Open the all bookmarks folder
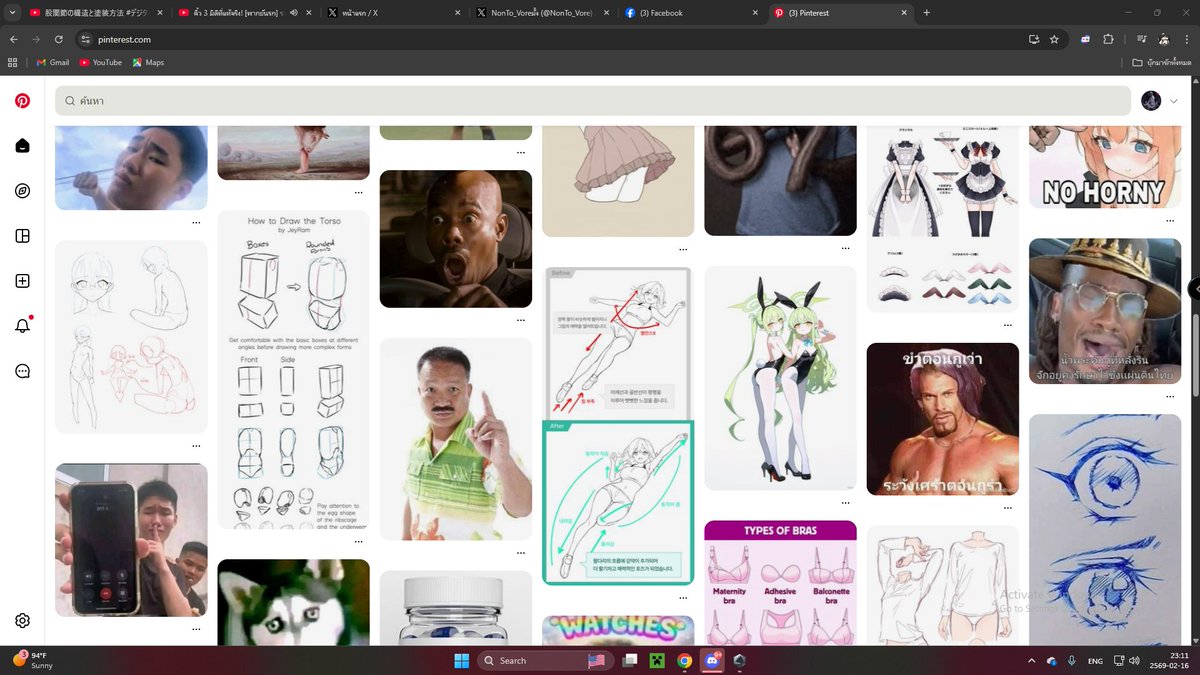This screenshot has height=675, width=1200. tap(1162, 62)
